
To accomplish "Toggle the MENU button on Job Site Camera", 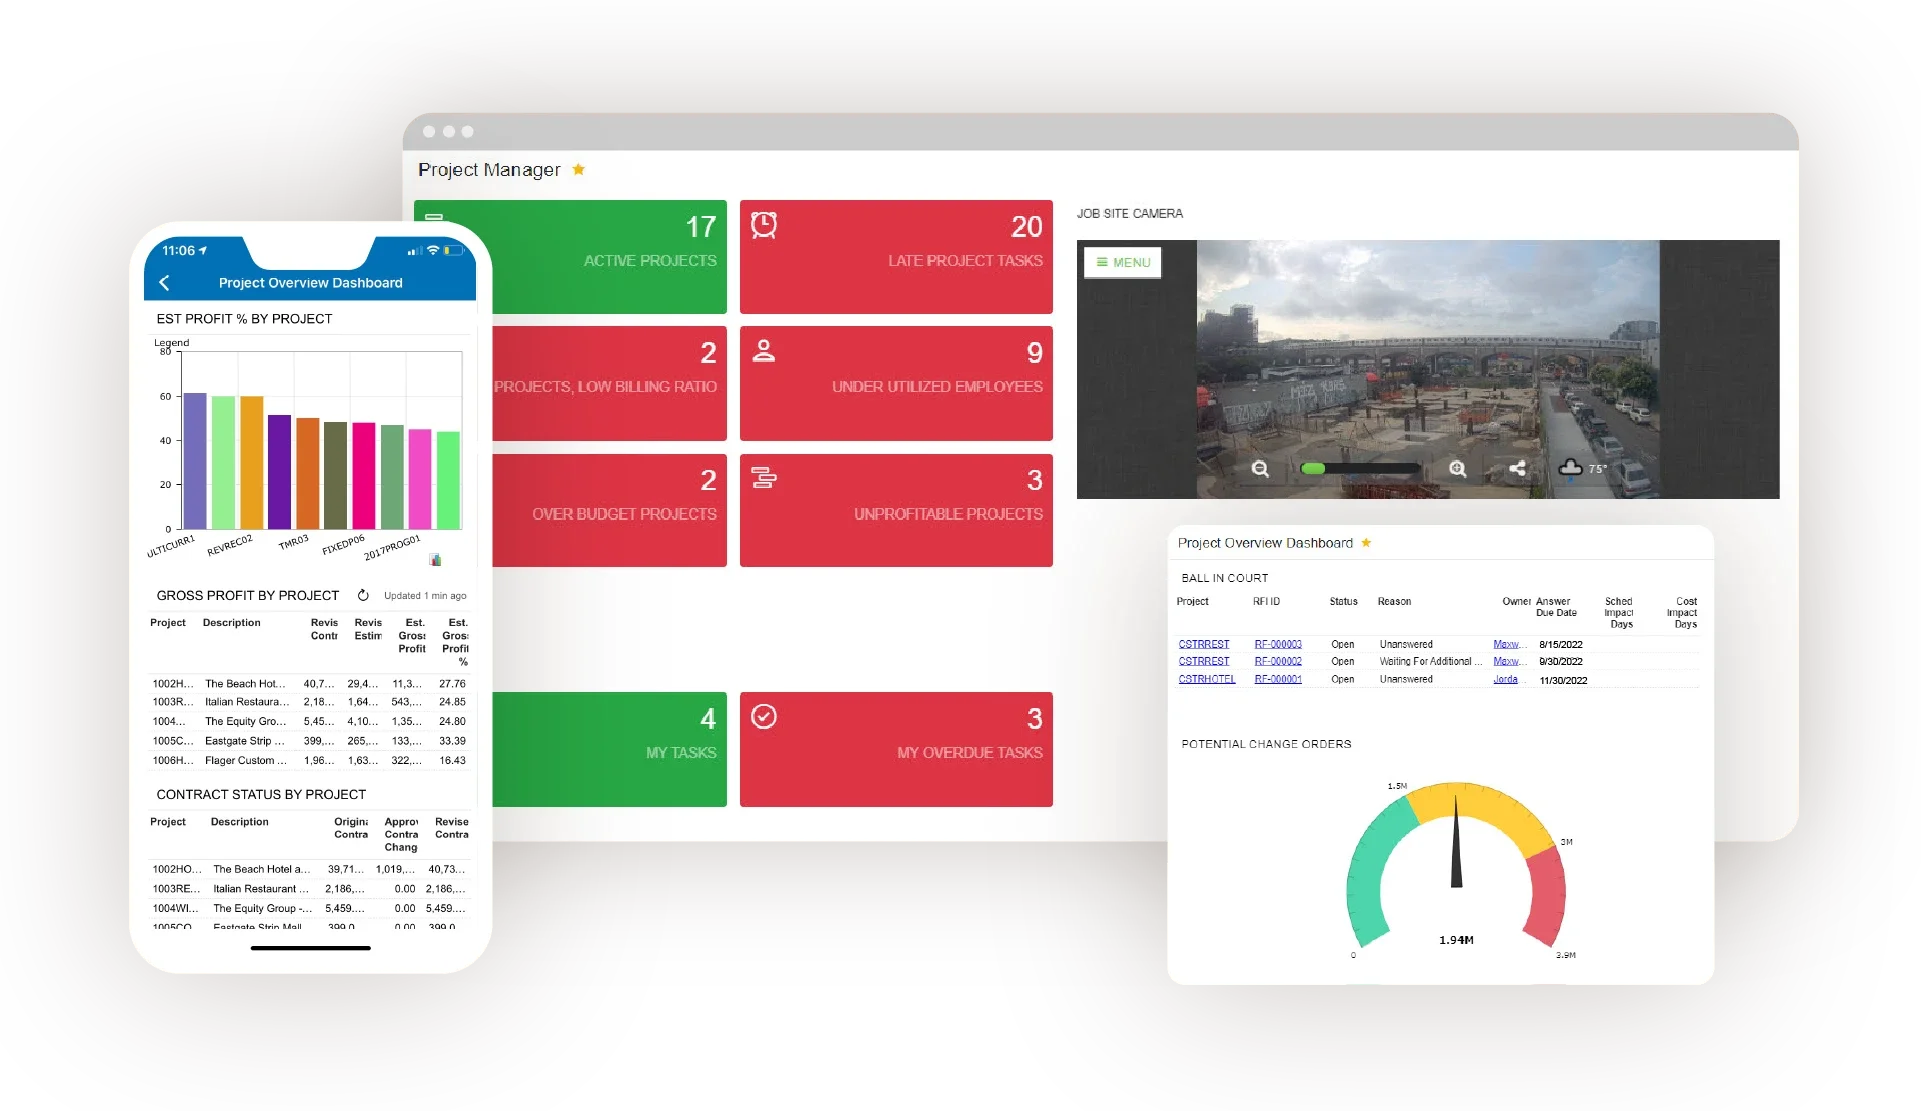I will tap(1122, 259).
